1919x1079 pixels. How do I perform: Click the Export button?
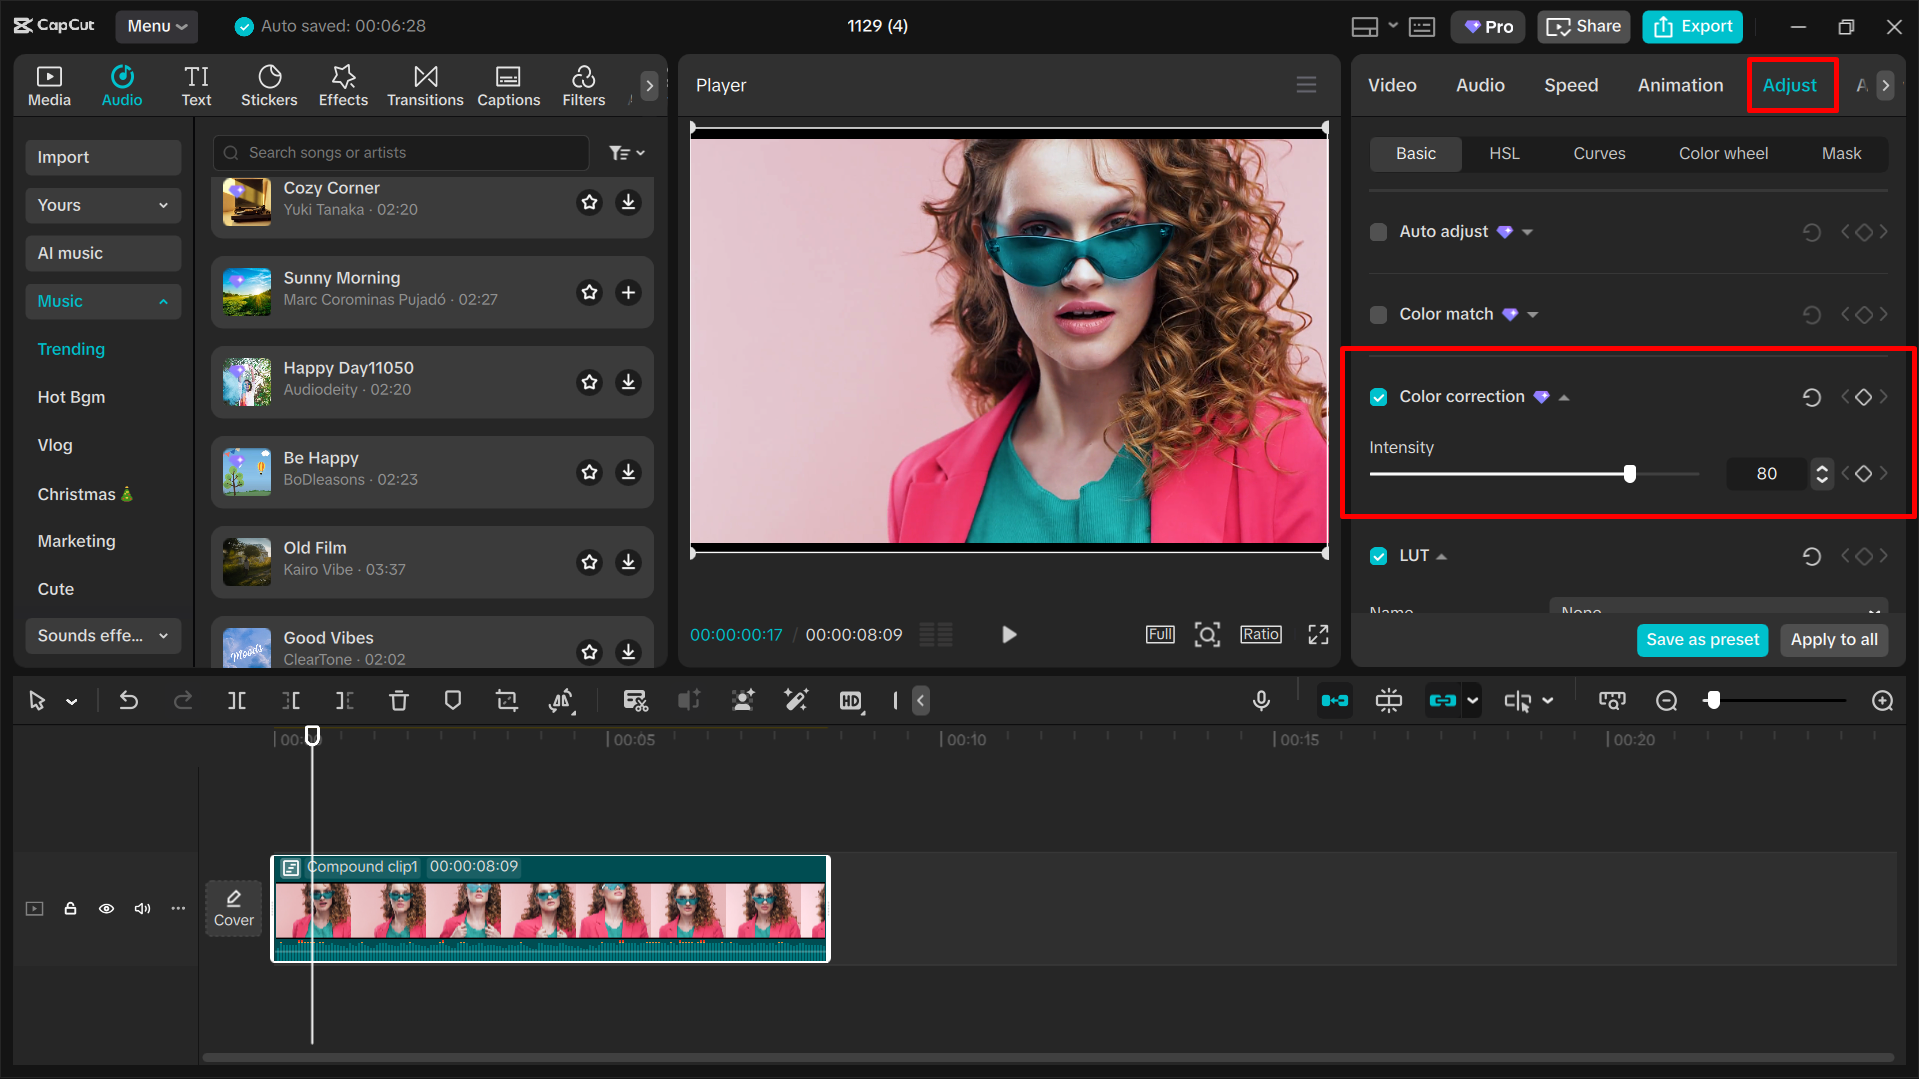pos(1692,26)
